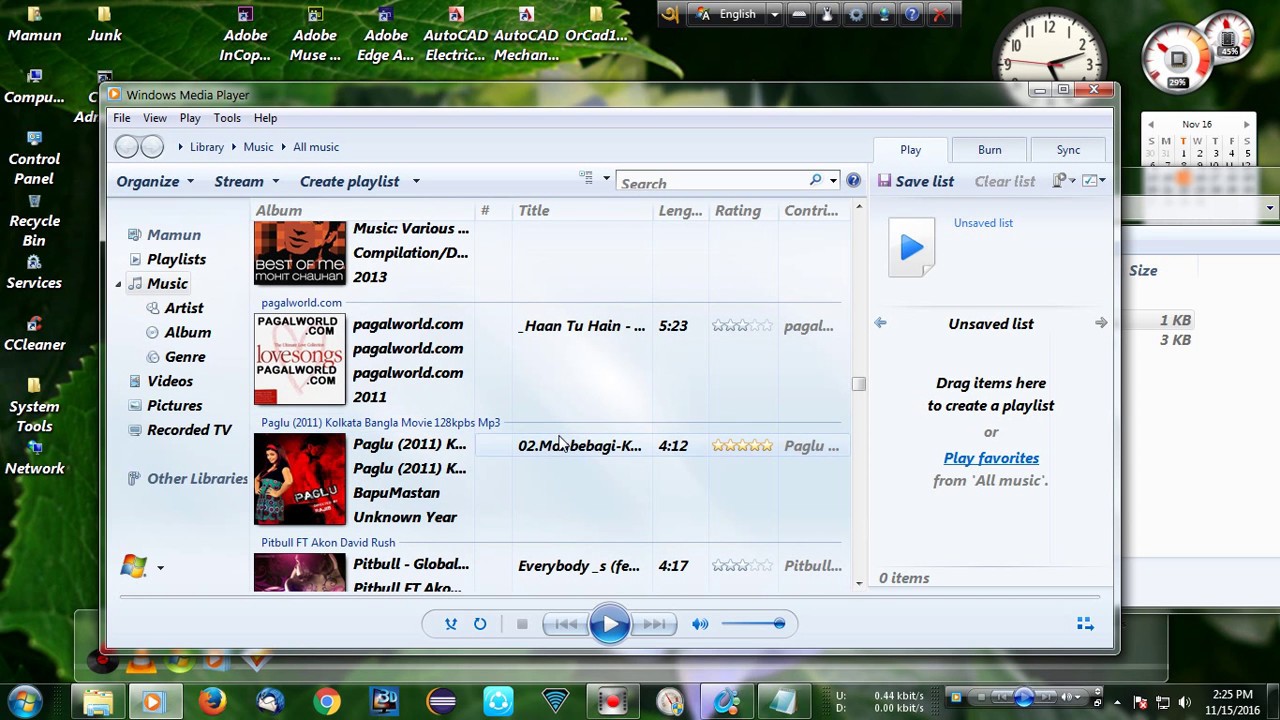Mute the player volume speaker icon
The width and height of the screenshot is (1280, 720).
click(x=700, y=624)
